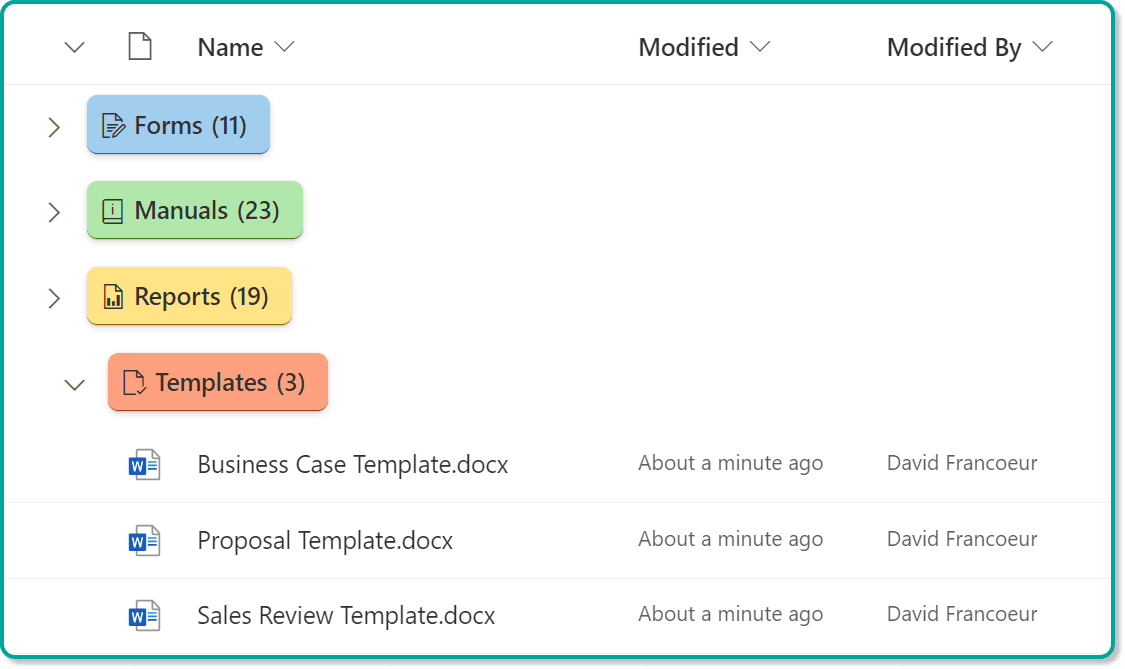Click Word icon for Sales Review Template
1125x669 pixels.
[144, 616]
